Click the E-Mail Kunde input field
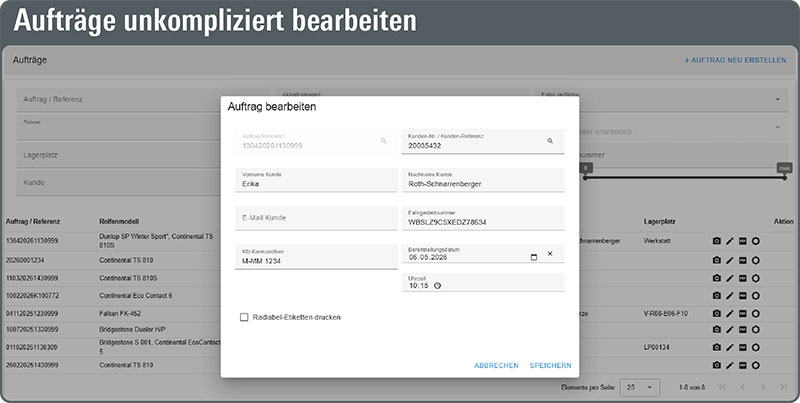The height and width of the screenshot is (403, 800). (316, 218)
